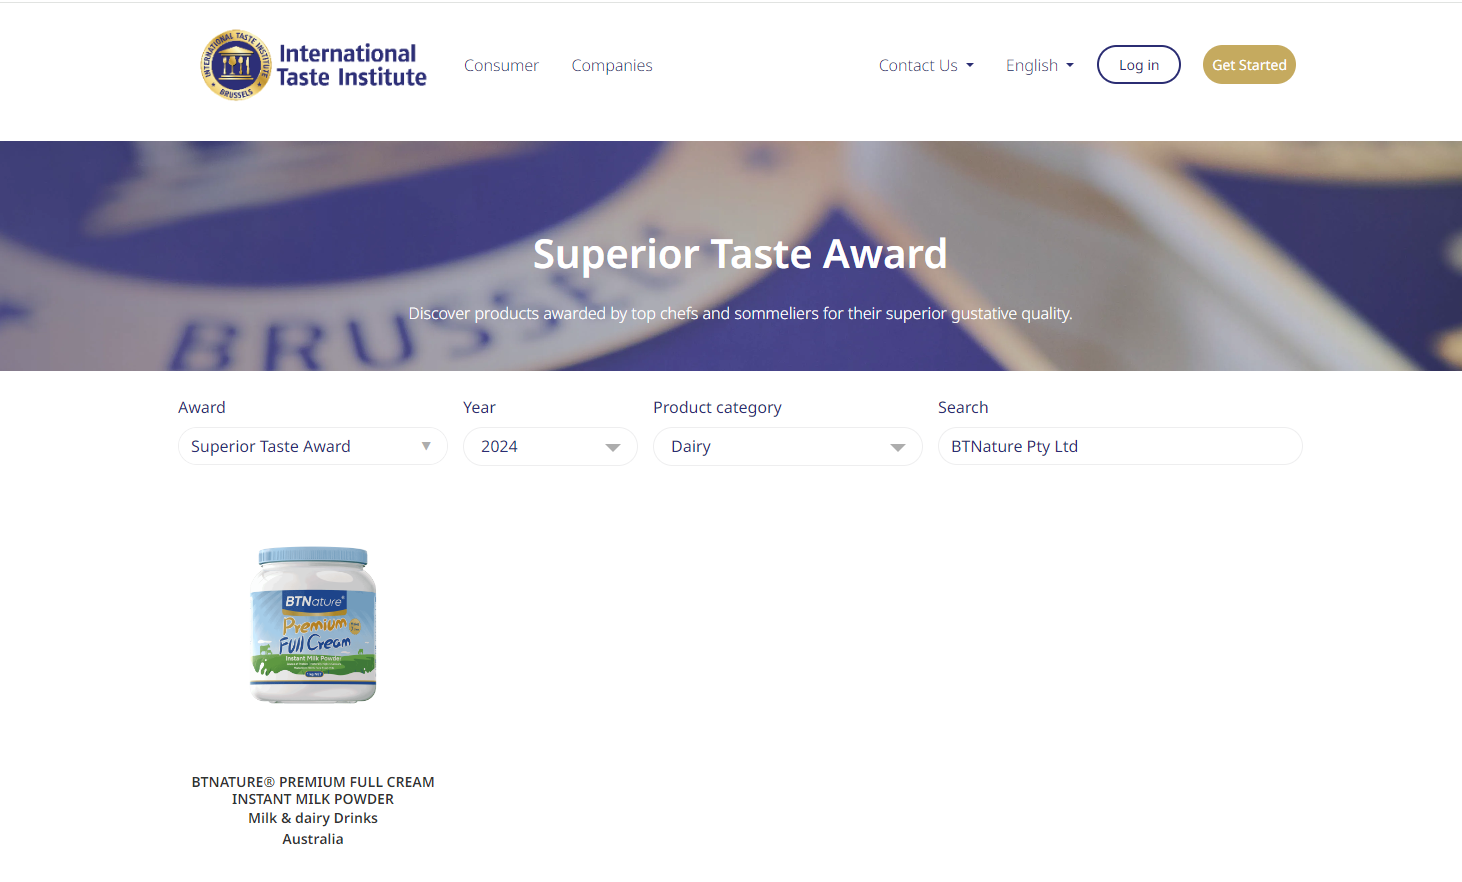Click the International Taste Institute wordmark text
Viewport: 1462px width, 882px height.
click(x=350, y=66)
